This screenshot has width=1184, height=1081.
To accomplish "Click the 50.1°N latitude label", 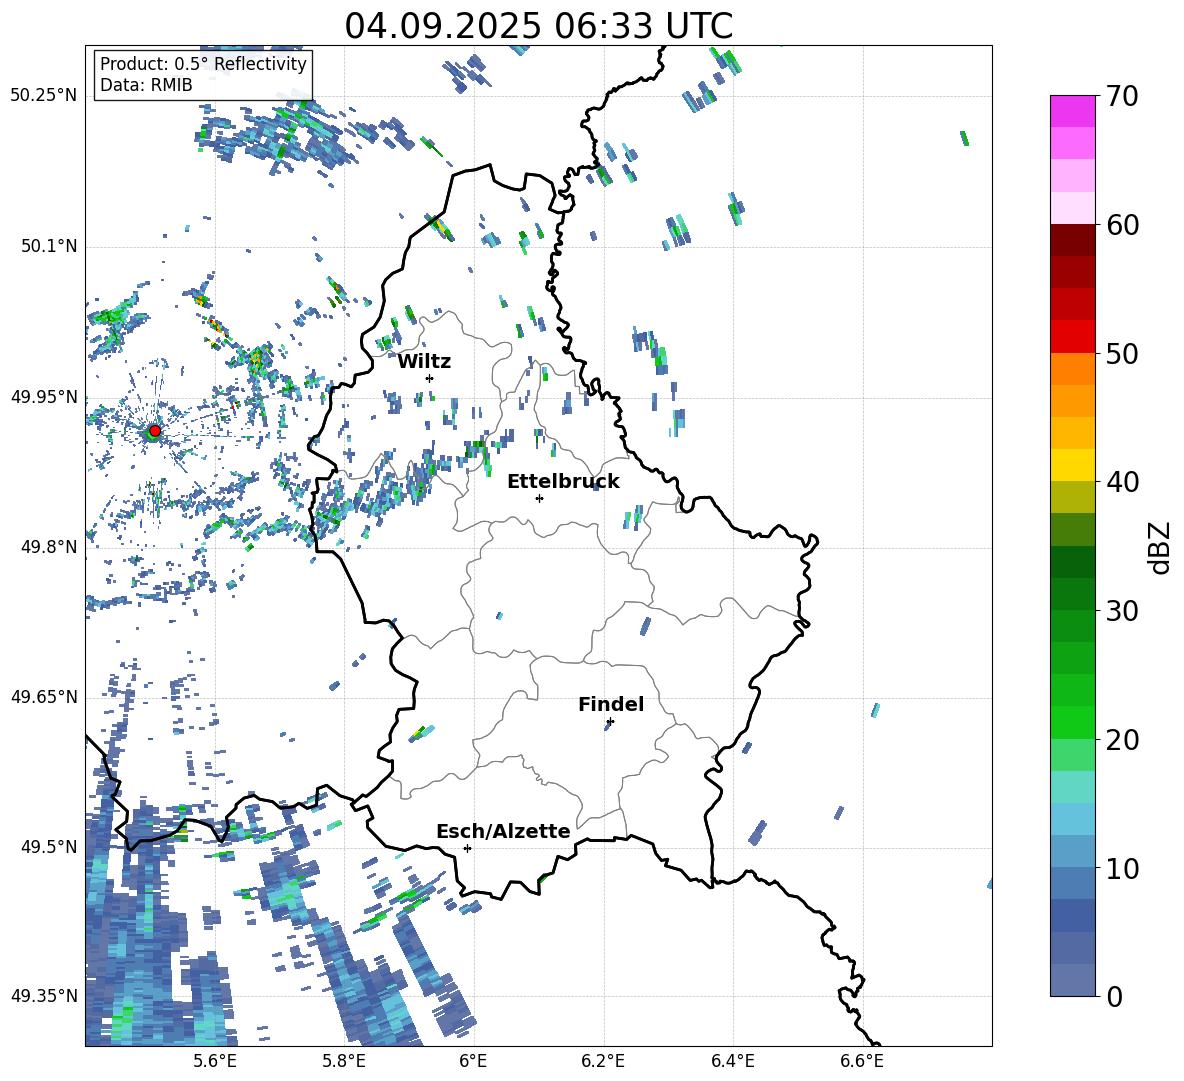I will pyautogui.click(x=48, y=246).
